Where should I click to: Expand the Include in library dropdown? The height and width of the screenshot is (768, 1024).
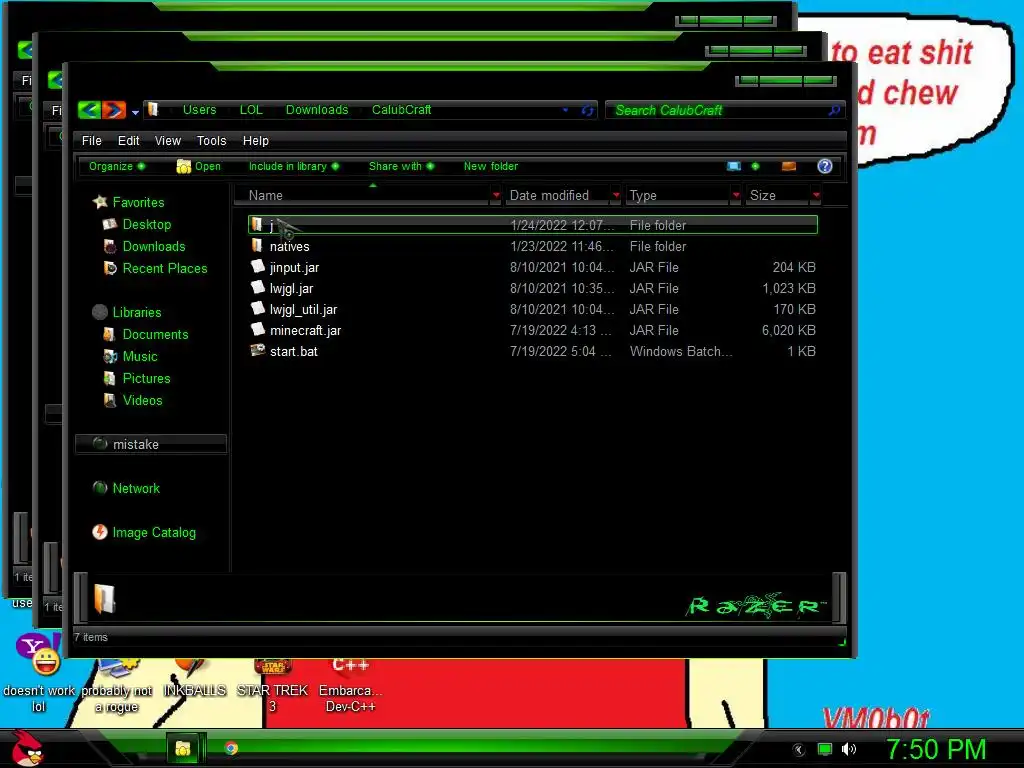point(293,166)
